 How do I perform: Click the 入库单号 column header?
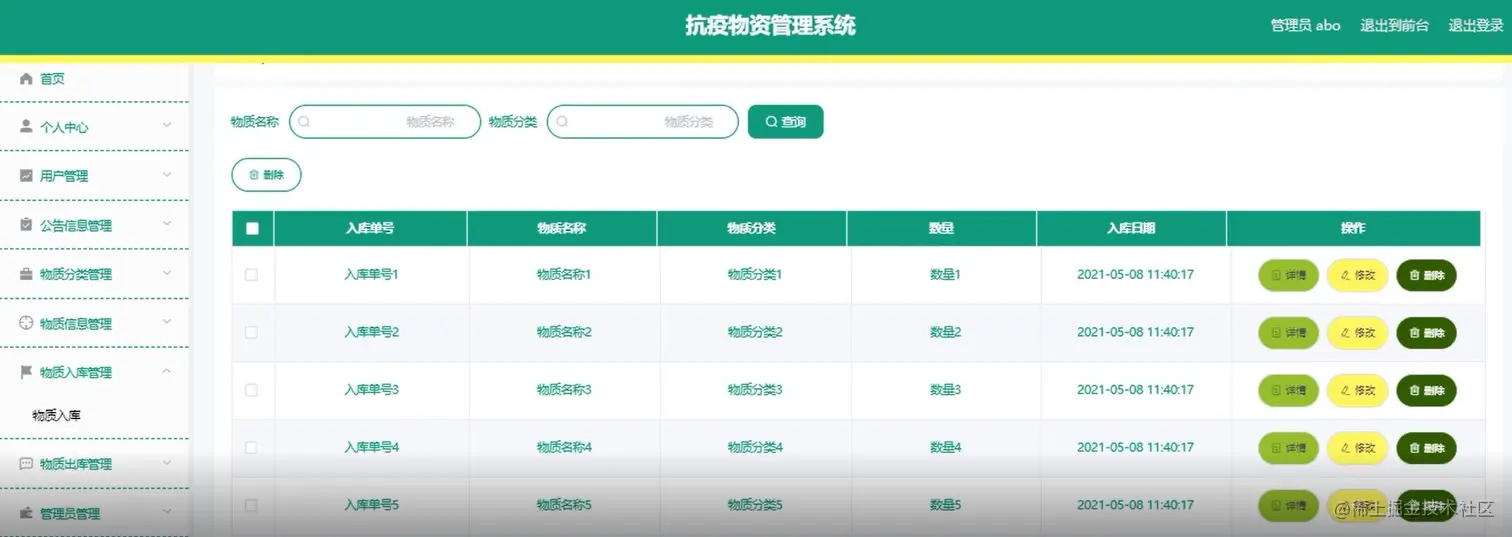click(x=370, y=228)
